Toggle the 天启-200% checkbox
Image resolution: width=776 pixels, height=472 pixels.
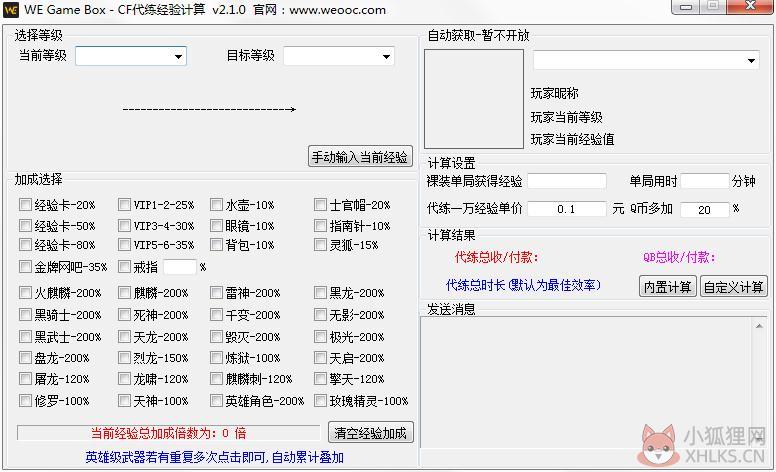point(320,357)
